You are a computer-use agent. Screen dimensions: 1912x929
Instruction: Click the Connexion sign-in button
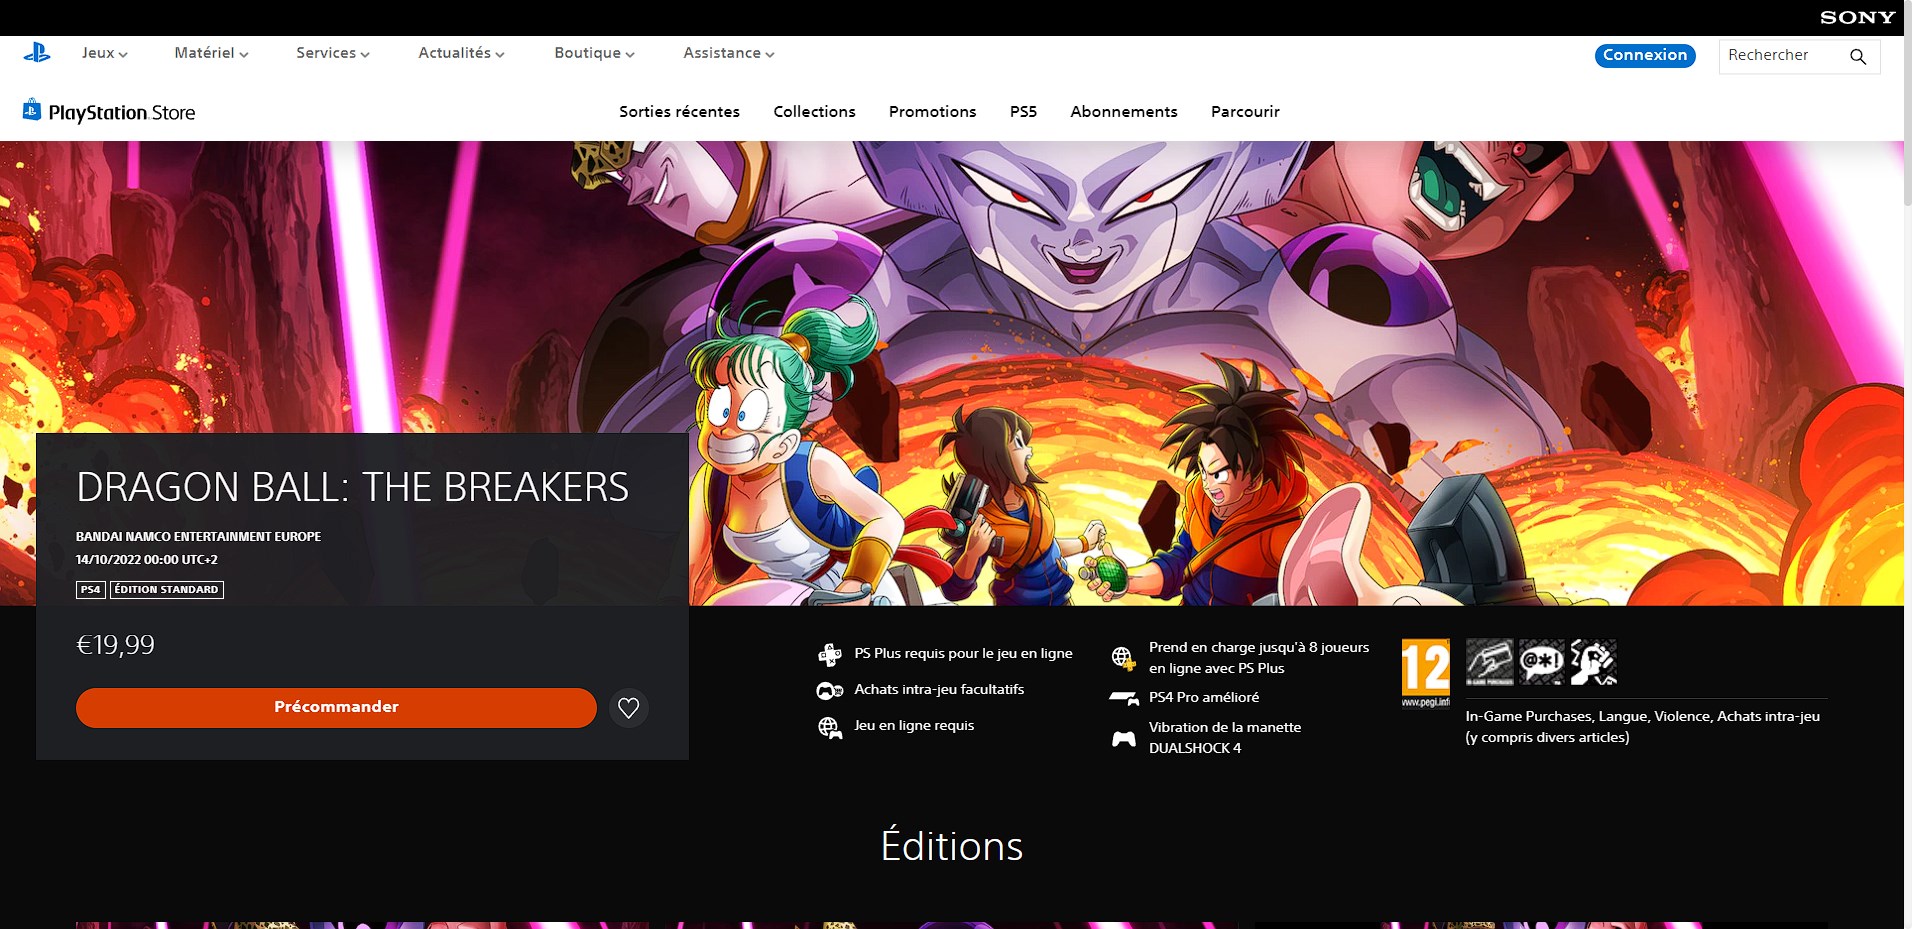[x=1644, y=55]
